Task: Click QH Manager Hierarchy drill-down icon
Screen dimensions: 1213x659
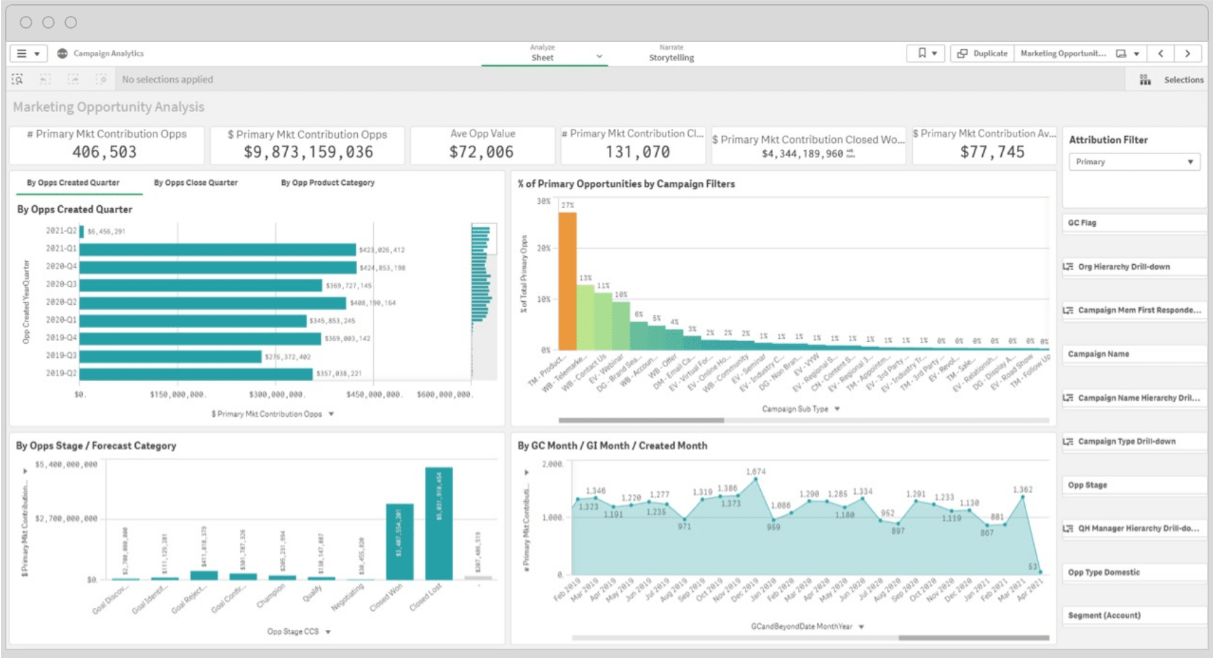Action: coord(1068,528)
